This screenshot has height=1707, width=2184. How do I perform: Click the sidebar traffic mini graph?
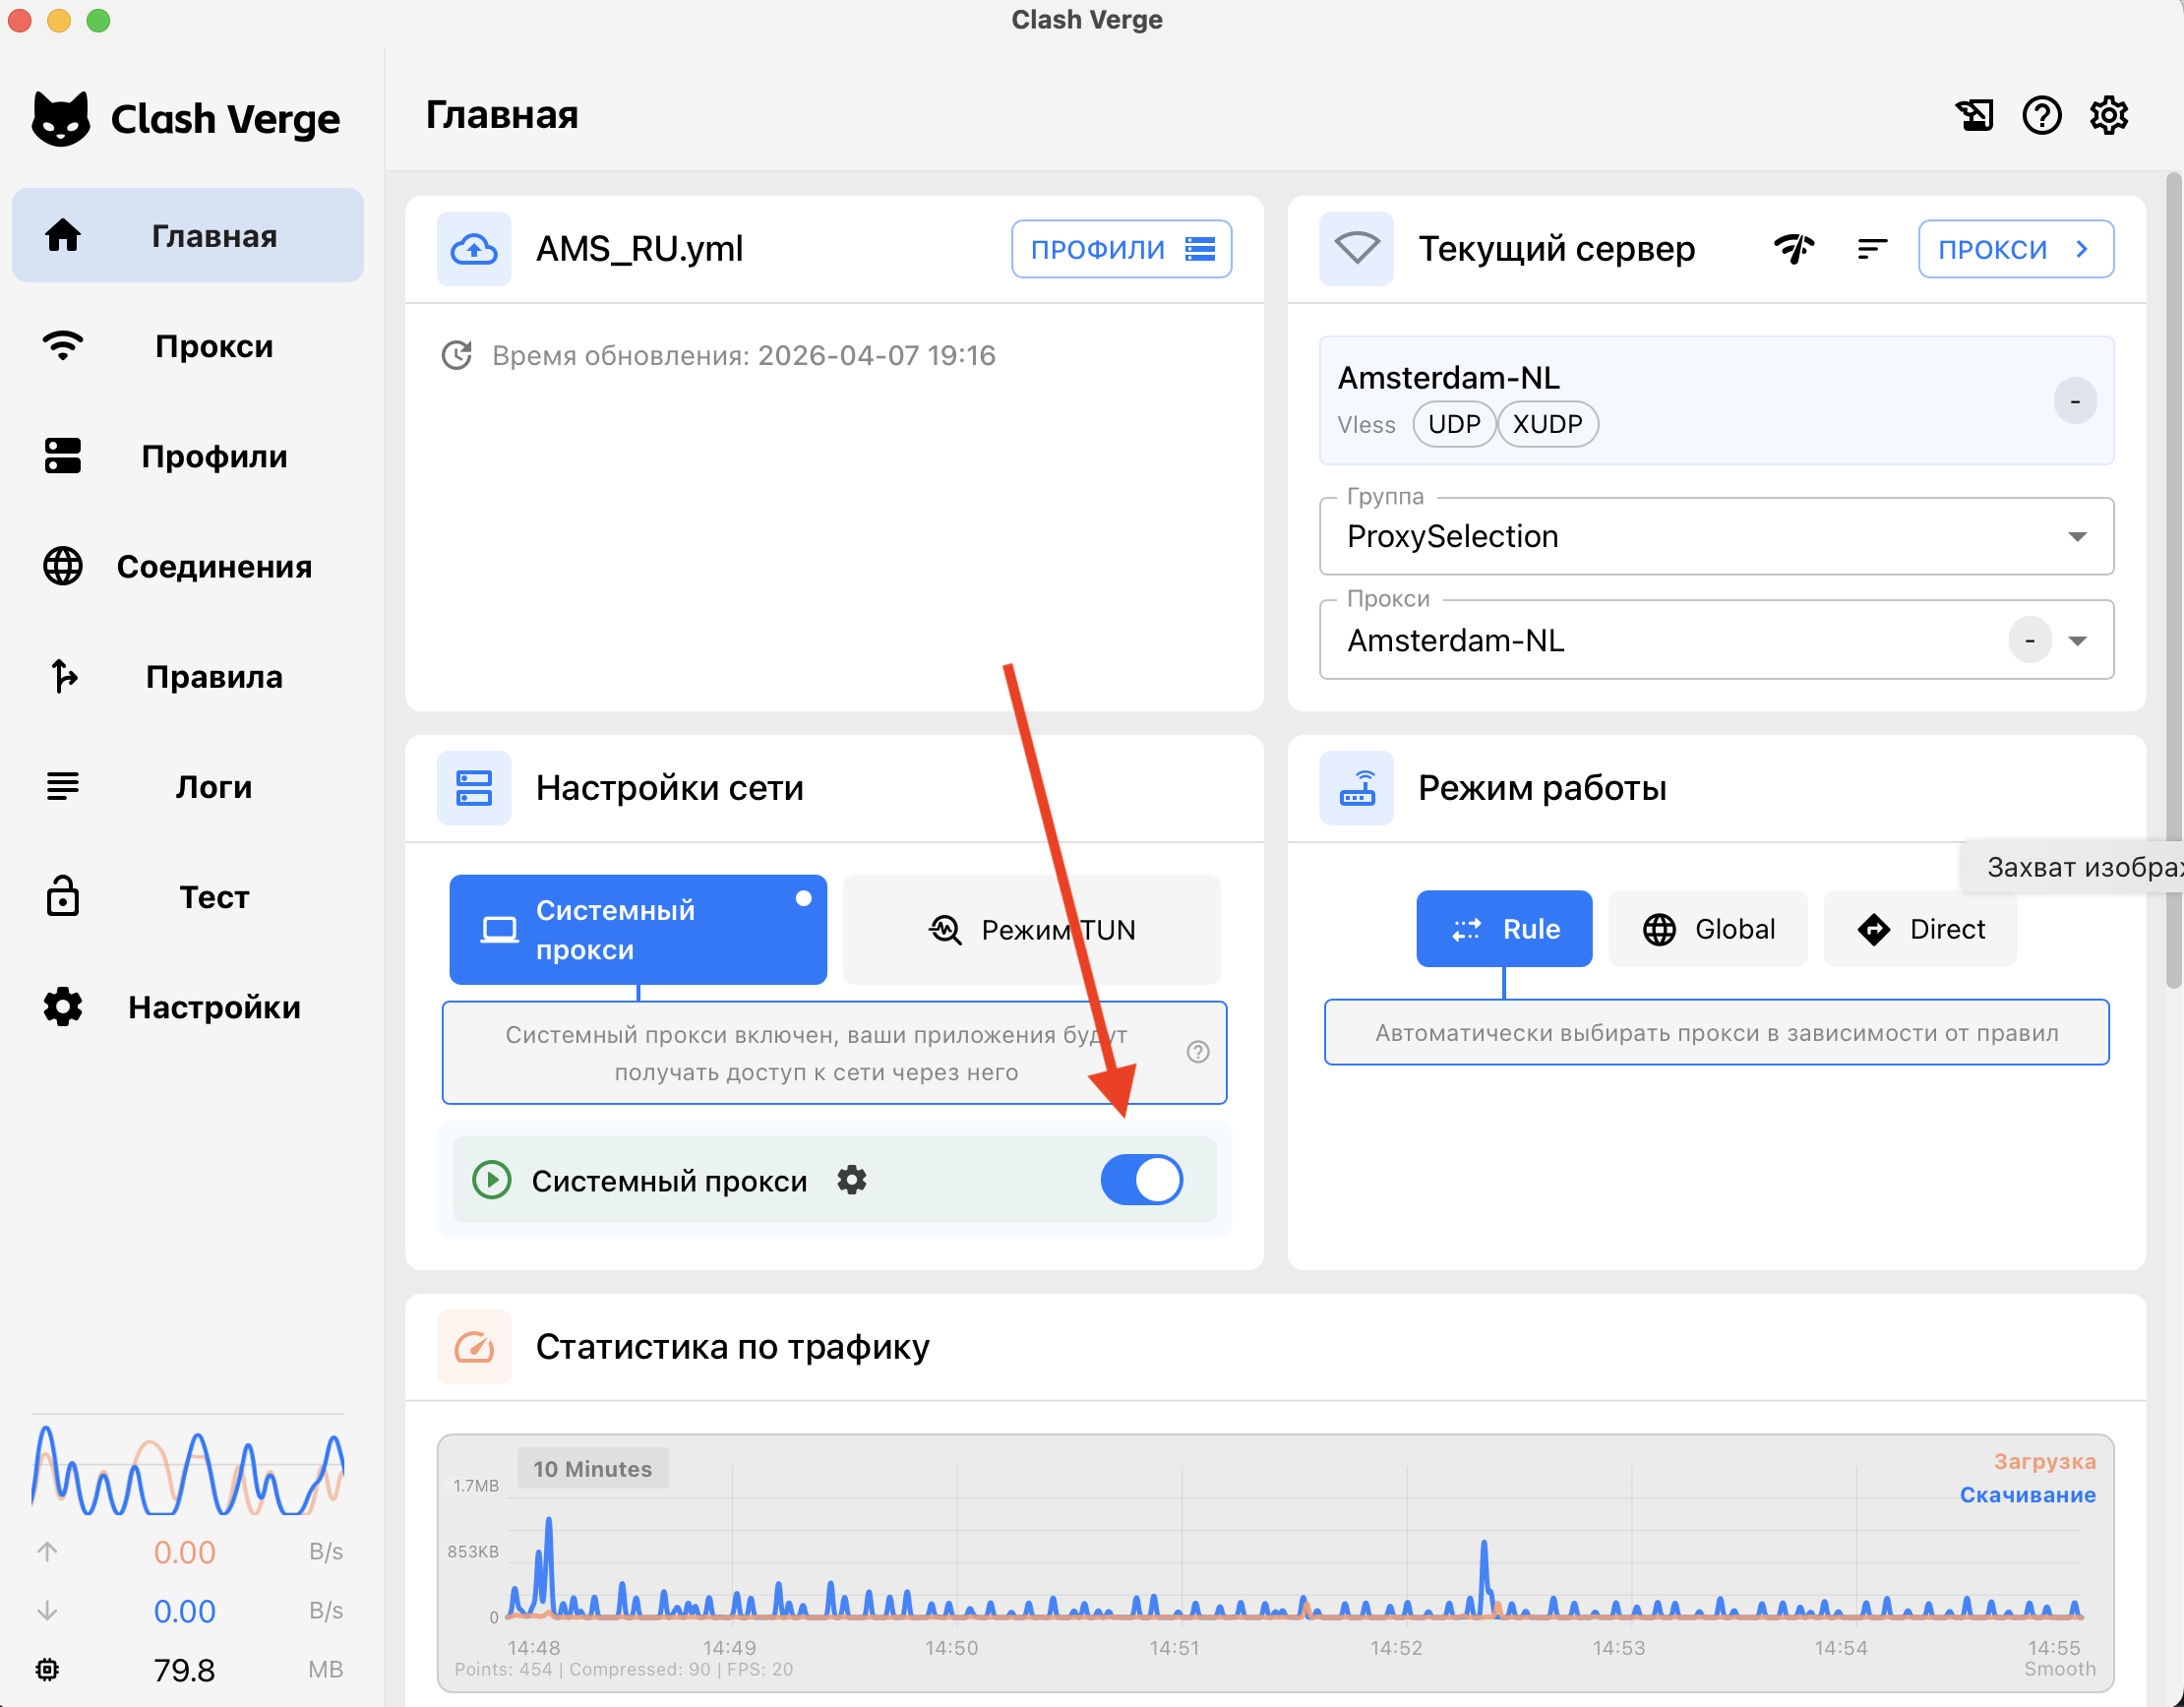click(x=188, y=1467)
